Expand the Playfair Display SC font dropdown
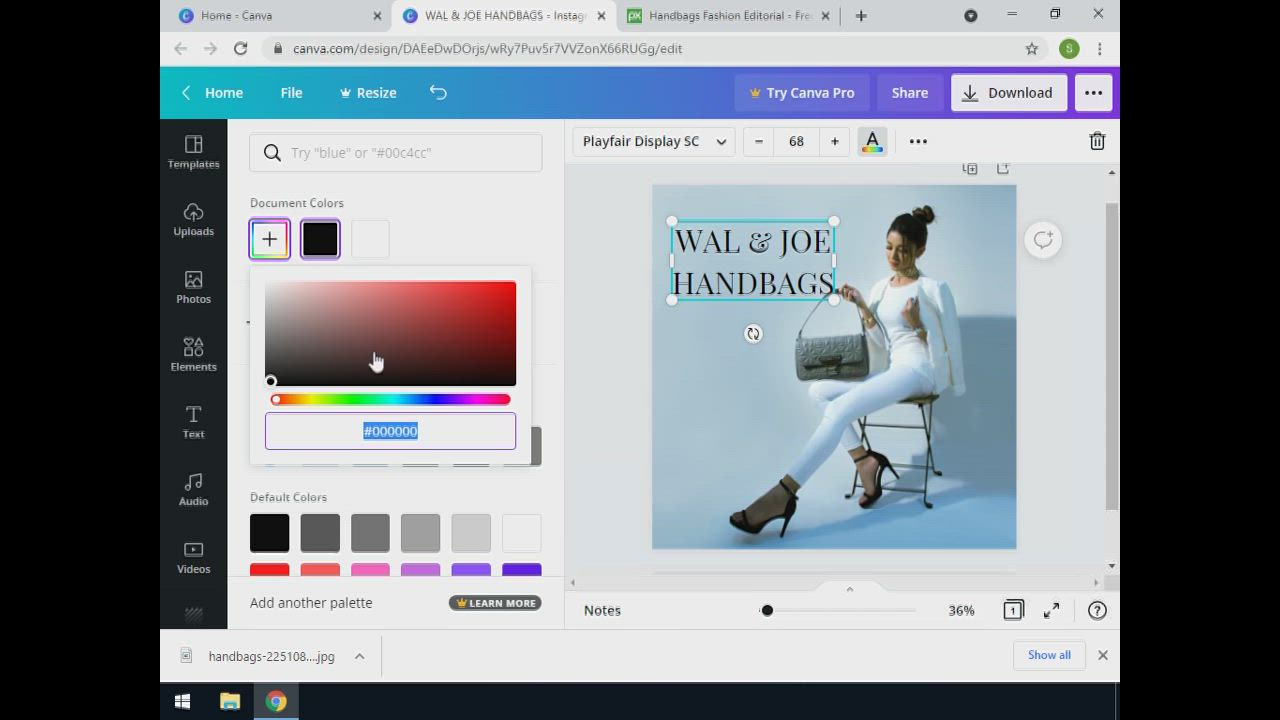The height and width of the screenshot is (720, 1280). point(654,142)
